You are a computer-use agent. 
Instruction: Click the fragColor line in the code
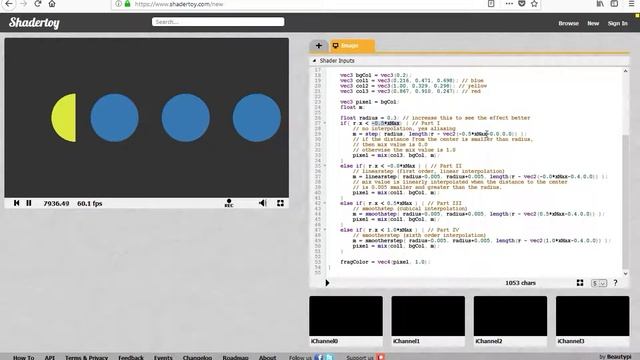tap(385, 262)
